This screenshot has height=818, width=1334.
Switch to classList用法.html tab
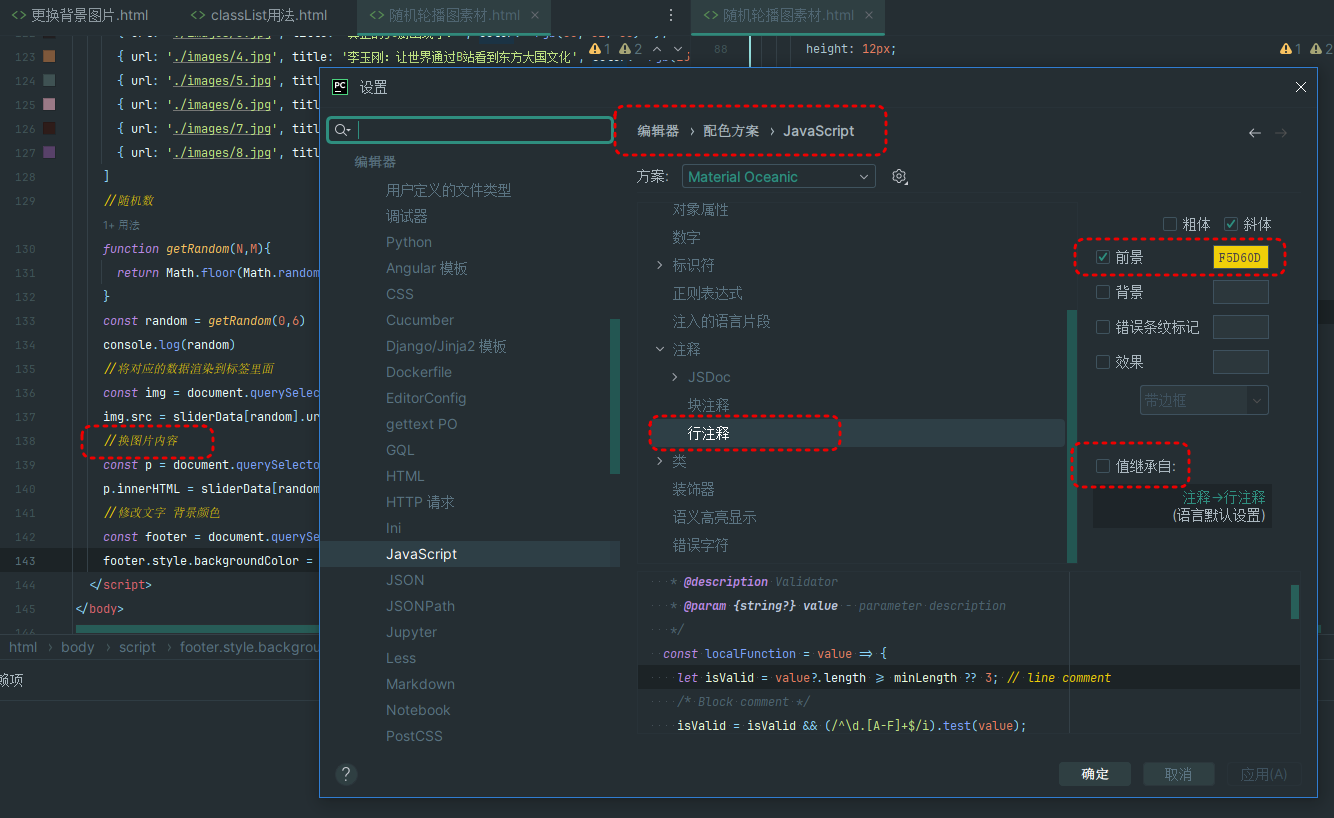258,16
